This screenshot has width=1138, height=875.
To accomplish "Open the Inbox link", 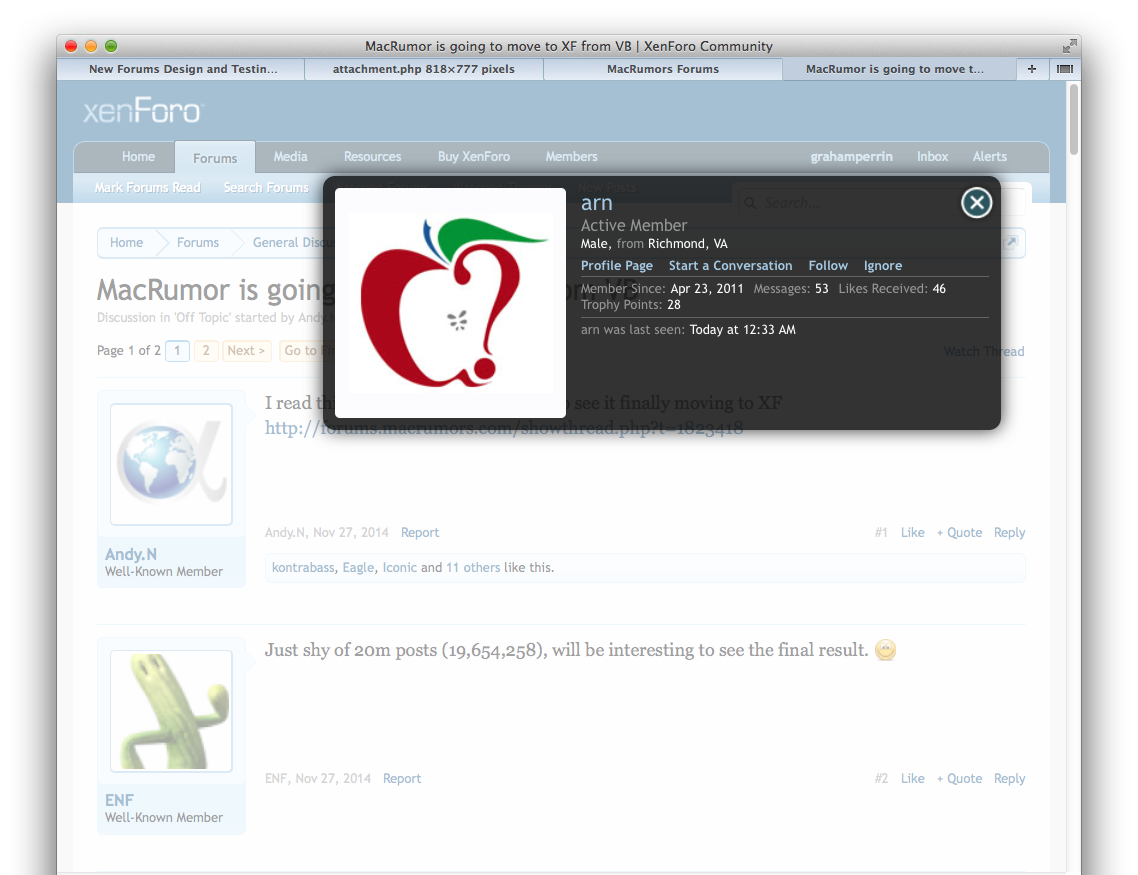I will (x=932, y=157).
